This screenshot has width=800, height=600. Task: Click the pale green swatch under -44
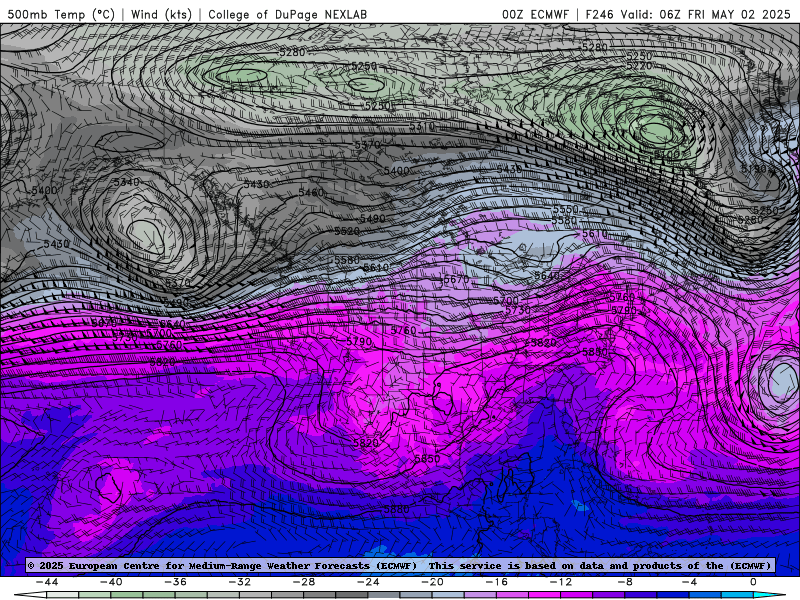[x=62, y=595]
